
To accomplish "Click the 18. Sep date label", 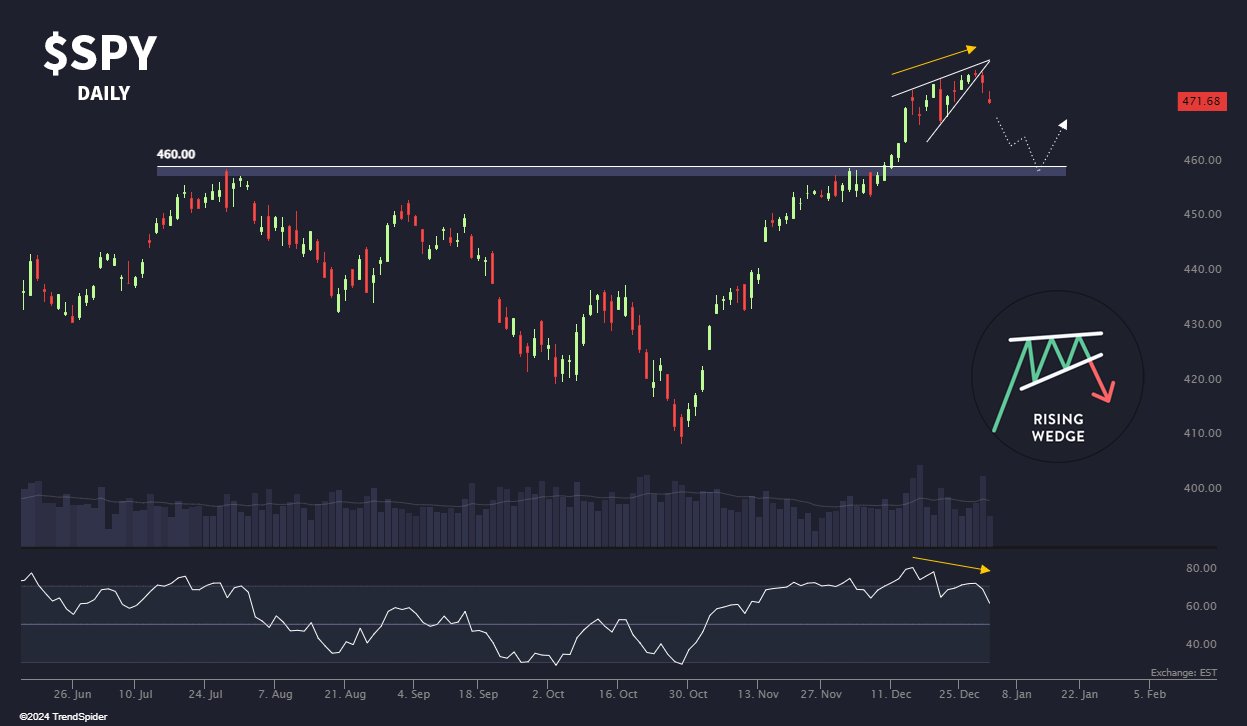I will tap(479, 693).
